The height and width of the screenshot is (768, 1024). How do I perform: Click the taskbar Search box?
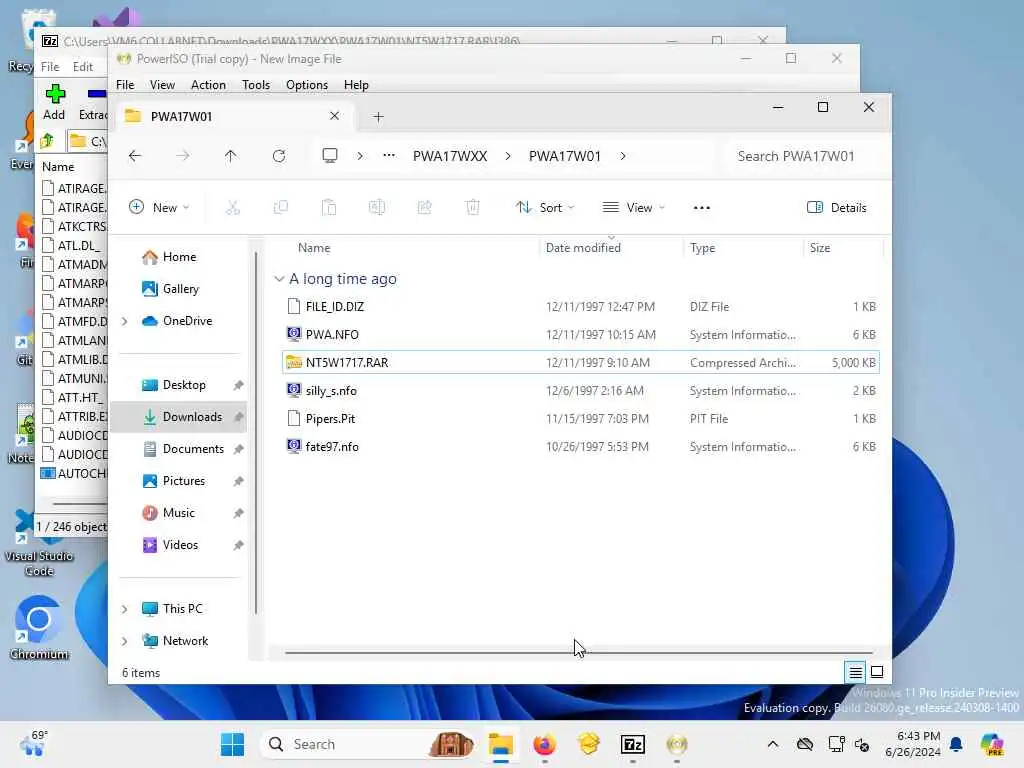tap(367, 744)
